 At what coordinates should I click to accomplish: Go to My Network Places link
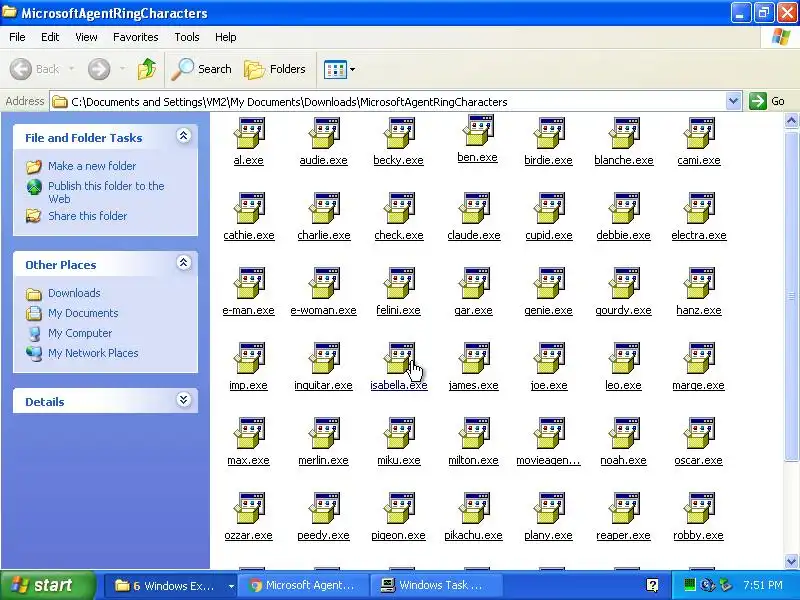click(x=93, y=353)
